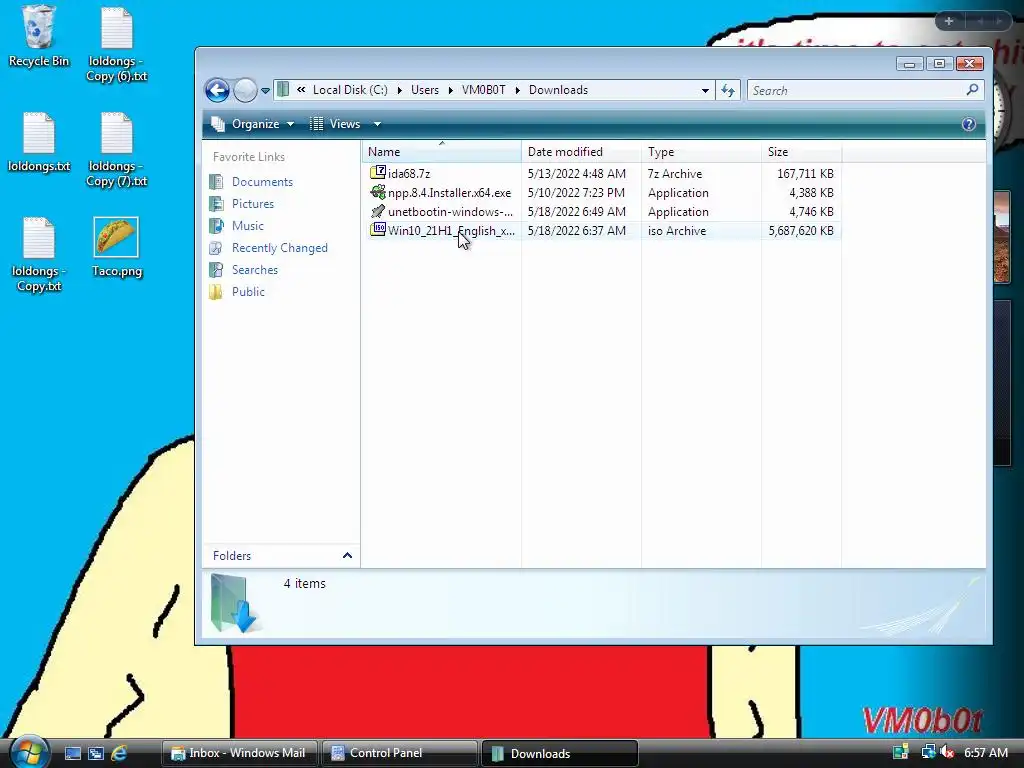Click the Downloads folder icon in details pane
The image size is (1024, 768).
pyautogui.click(x=235, y=603)
